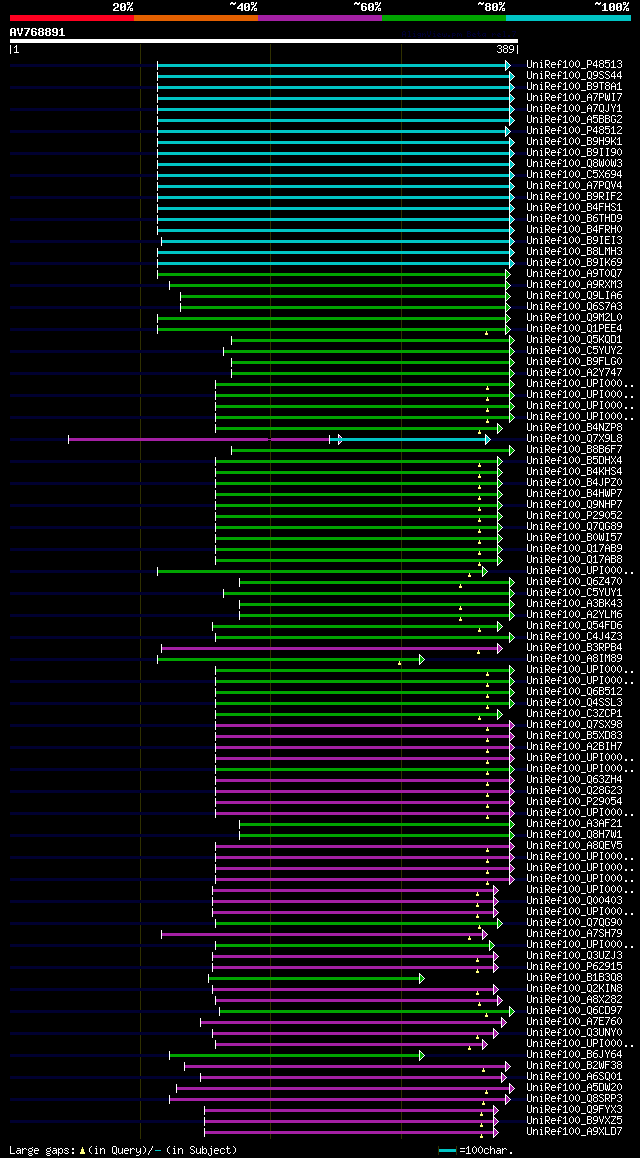Select the UniRef100_B9IK69 label
Image resolution: width=640 pixels, height=1158 pixels.
click(574, 263)
